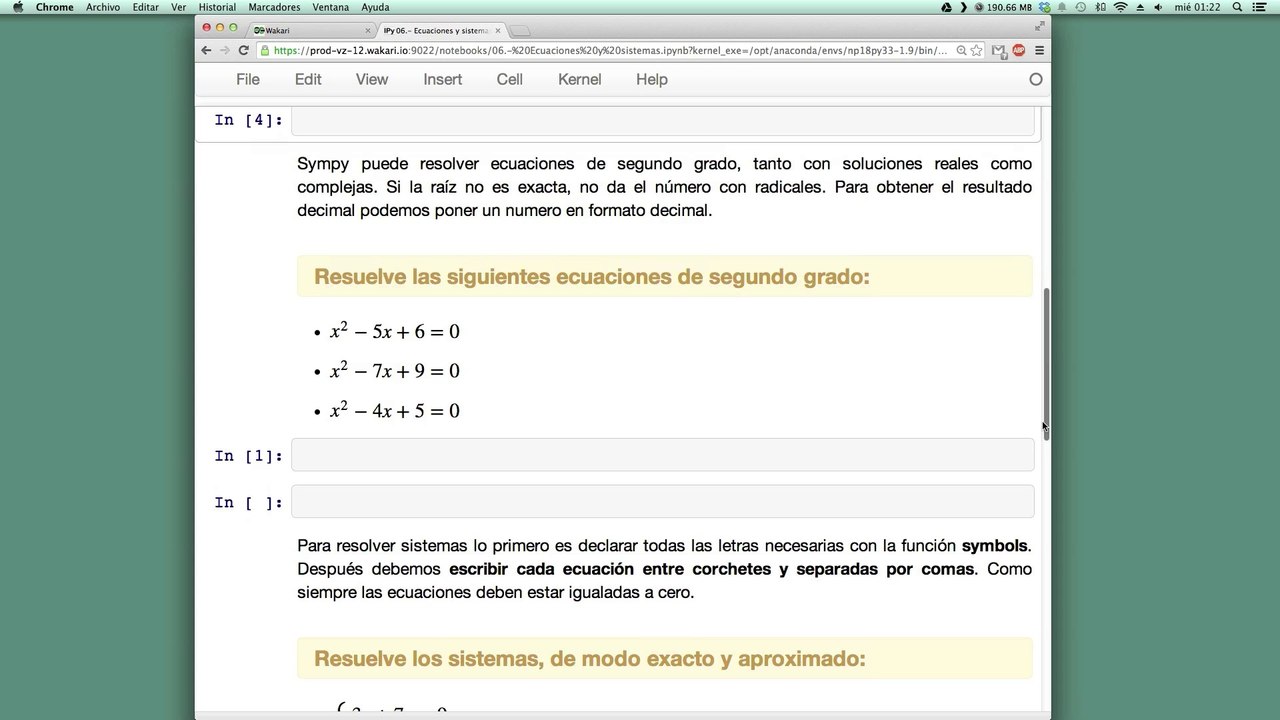
Task: Click into the In [4] code cell
Action: coord(662,121)
